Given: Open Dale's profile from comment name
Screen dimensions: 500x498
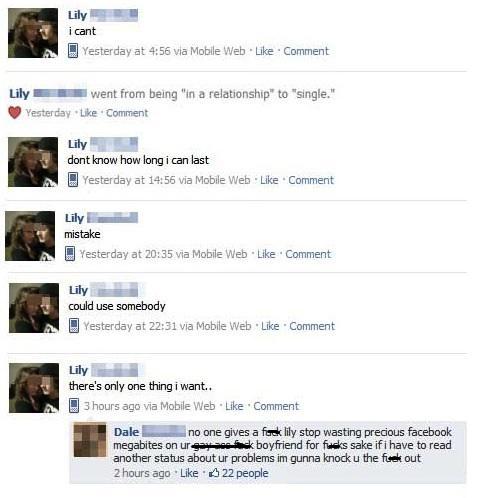Looking at the screenshot, I should 126,432.
